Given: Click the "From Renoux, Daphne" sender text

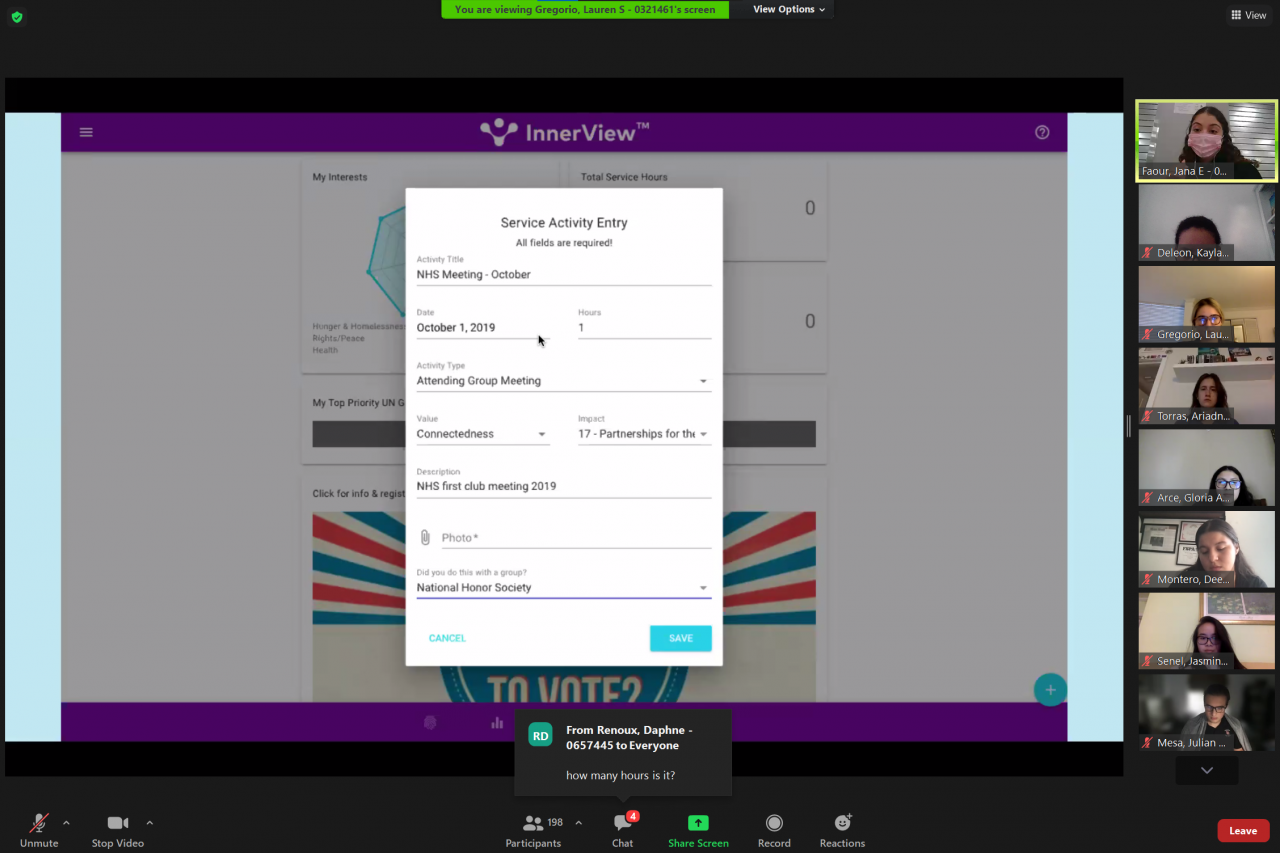Looking at the screenshot, I should point(629,738).
